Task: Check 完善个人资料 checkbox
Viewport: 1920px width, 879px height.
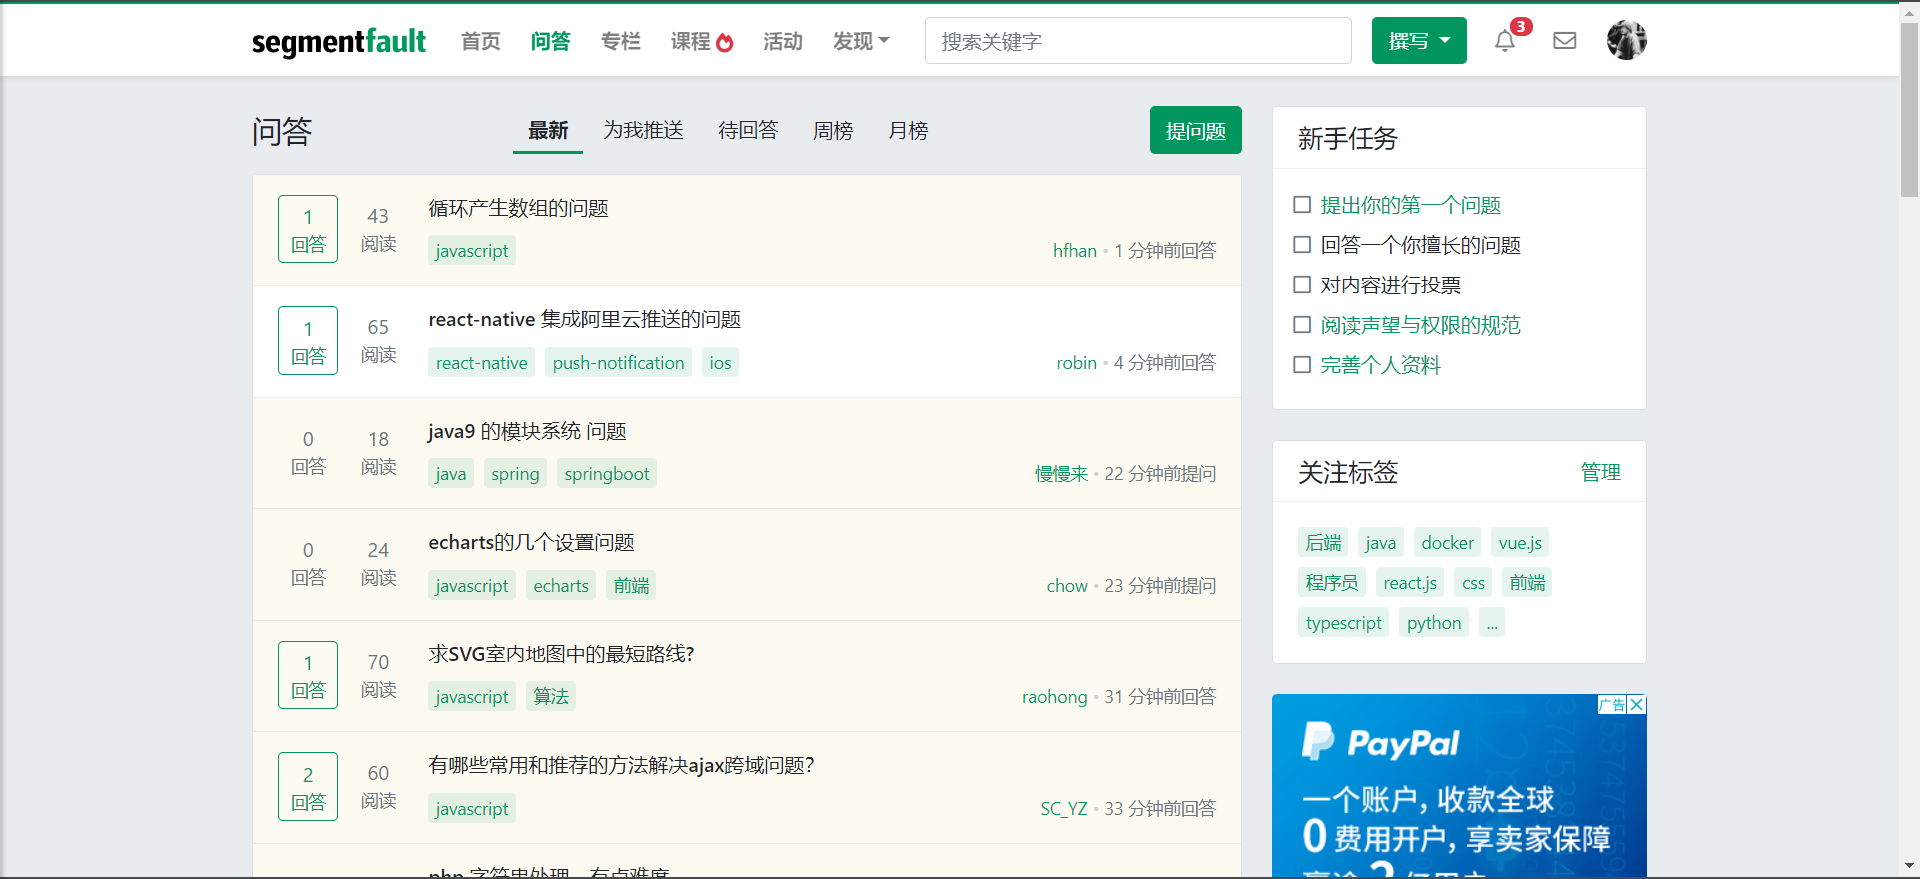Action: pos(1302,365)
